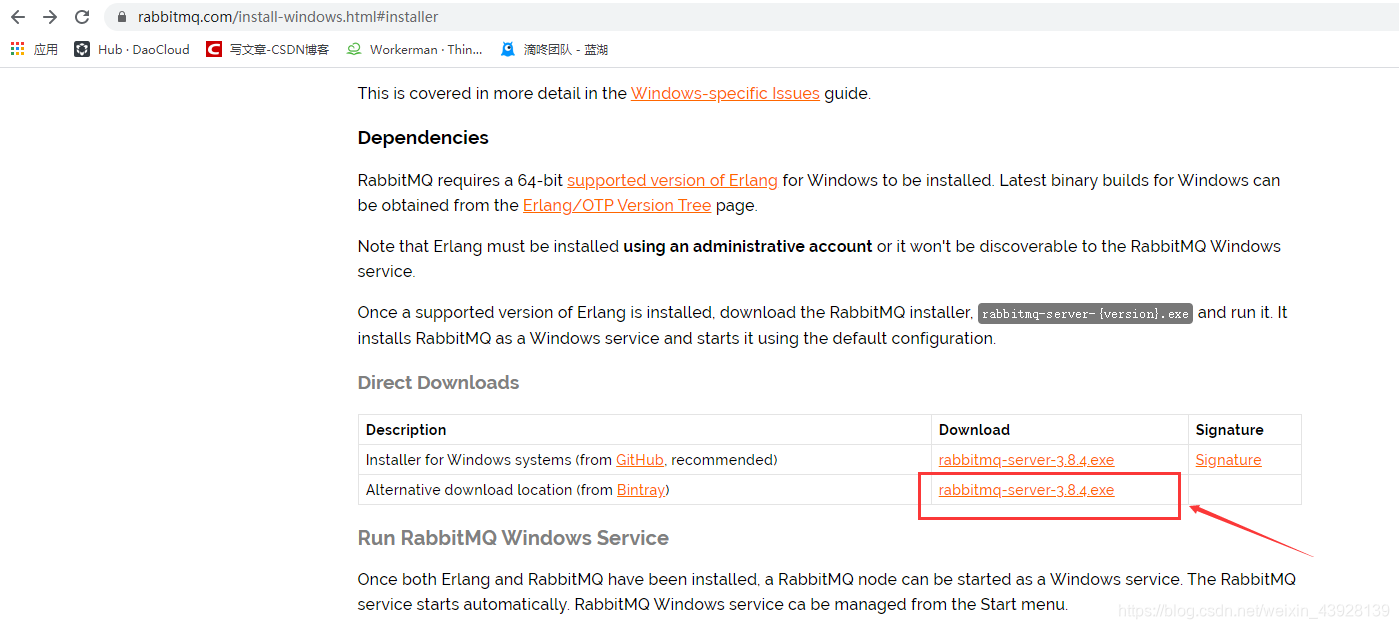Open the Signature link for the installer

click(x=1228, y=459)
